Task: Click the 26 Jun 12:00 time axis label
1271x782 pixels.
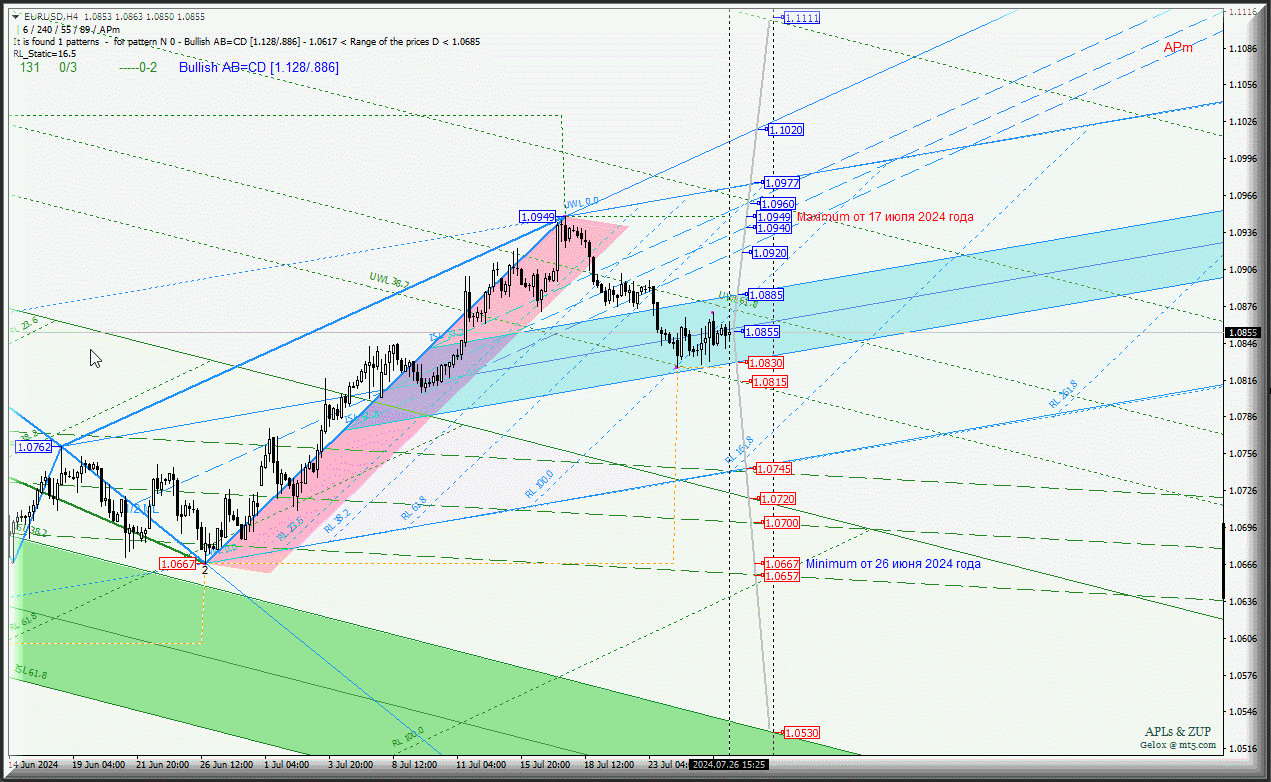Action: pos(225,764)
